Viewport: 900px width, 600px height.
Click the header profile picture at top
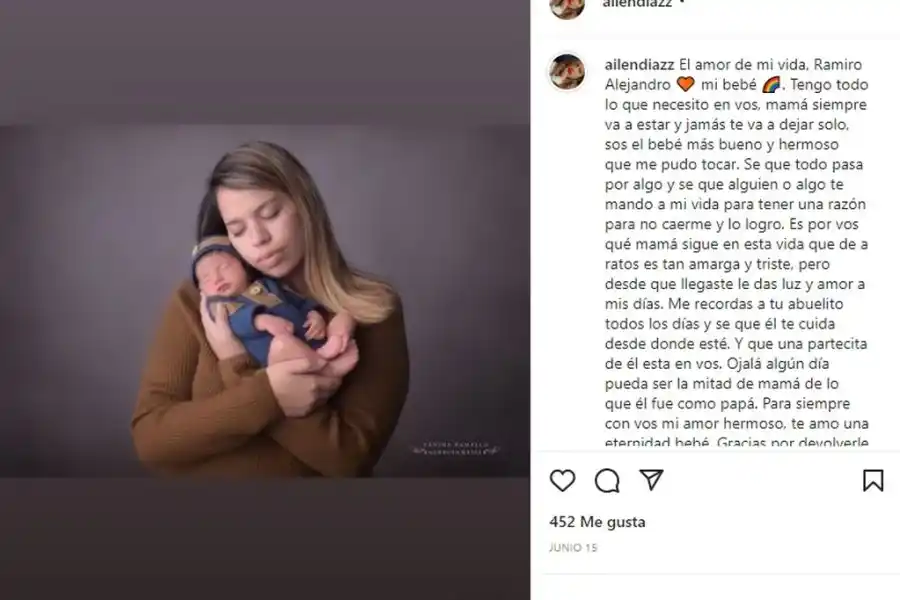567,6
